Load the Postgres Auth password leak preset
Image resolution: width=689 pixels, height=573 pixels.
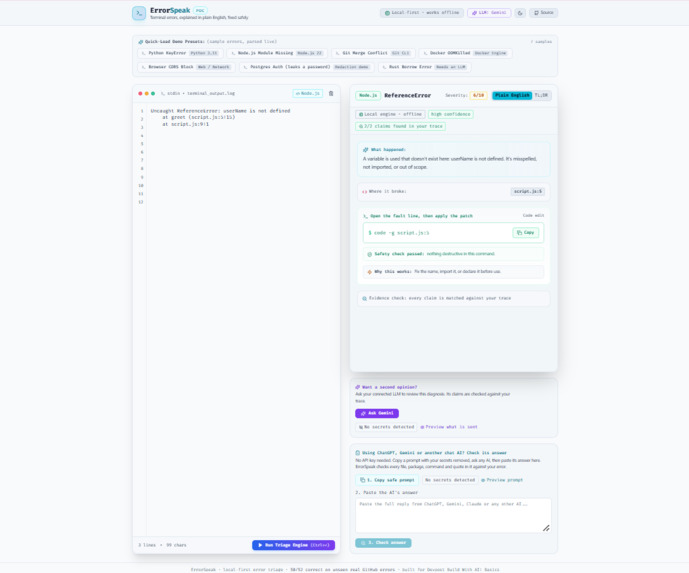point(307,67)
